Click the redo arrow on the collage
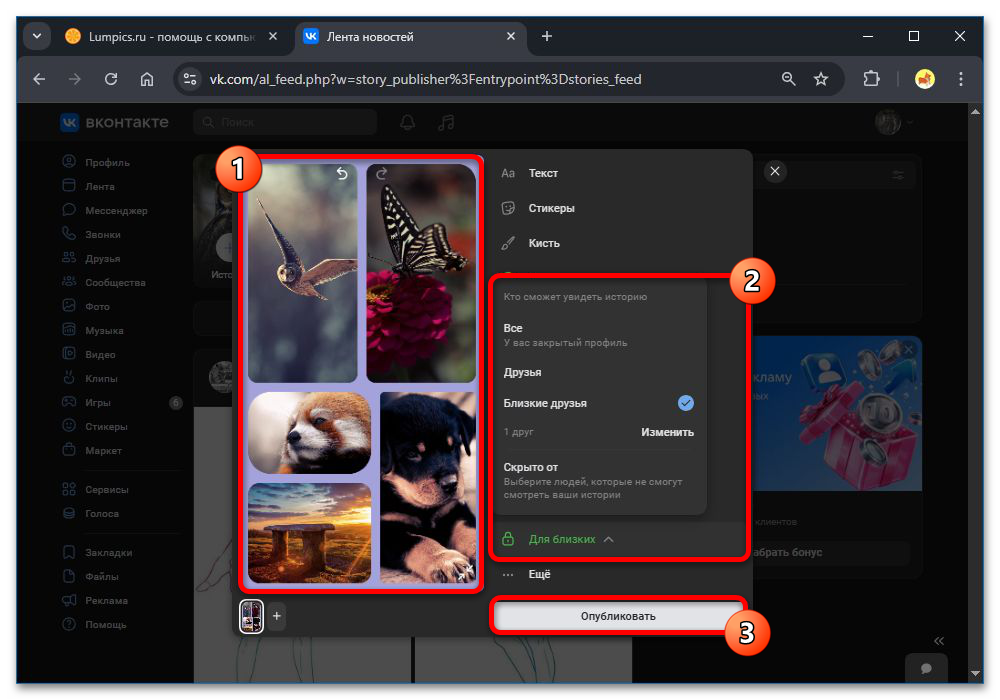 [381, 174]
